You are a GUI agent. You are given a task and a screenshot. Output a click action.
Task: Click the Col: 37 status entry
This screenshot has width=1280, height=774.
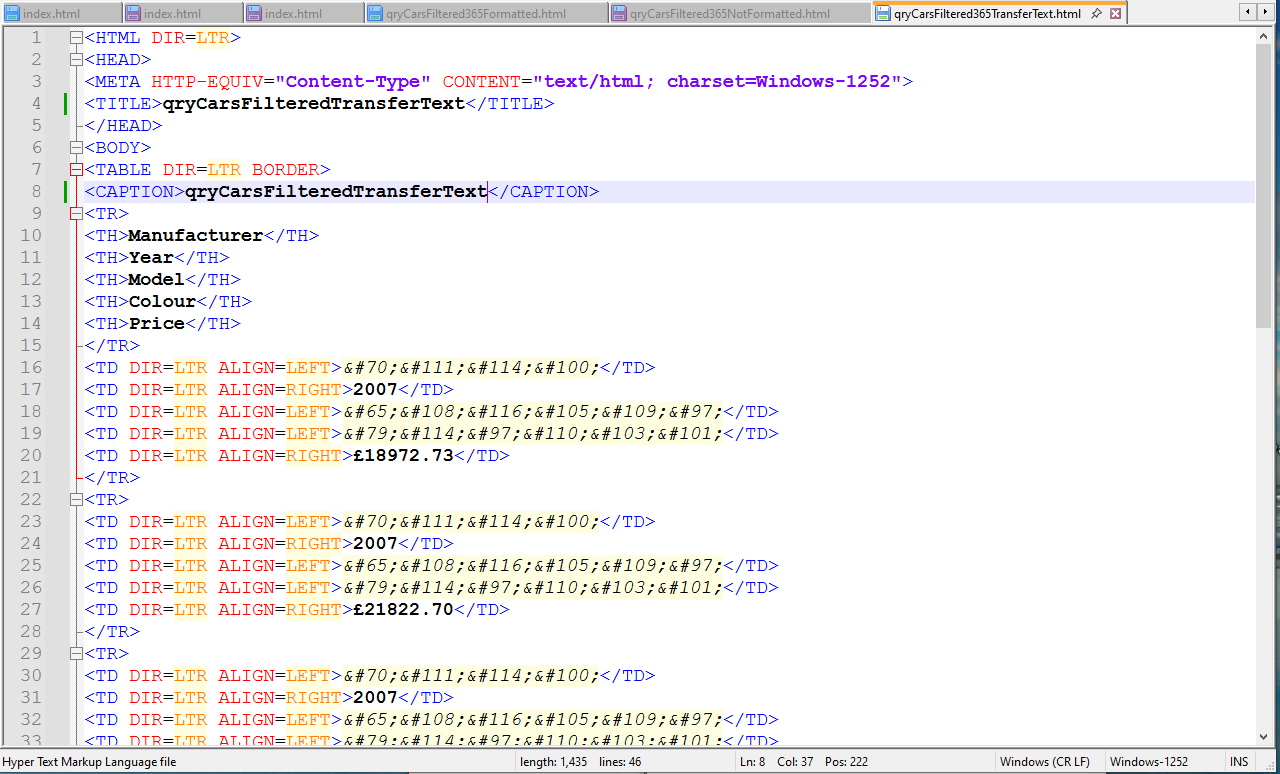pos(794,762)
